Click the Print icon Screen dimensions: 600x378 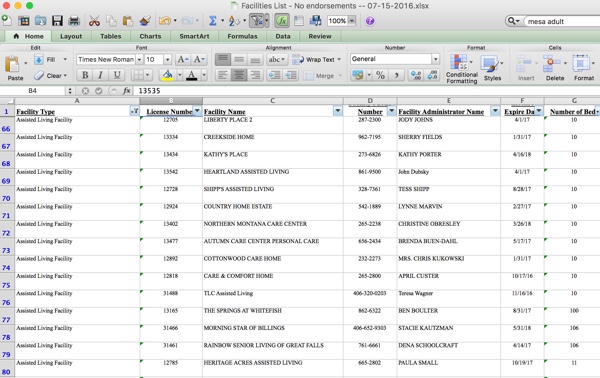pyautogui.click(x=74, y=21)
